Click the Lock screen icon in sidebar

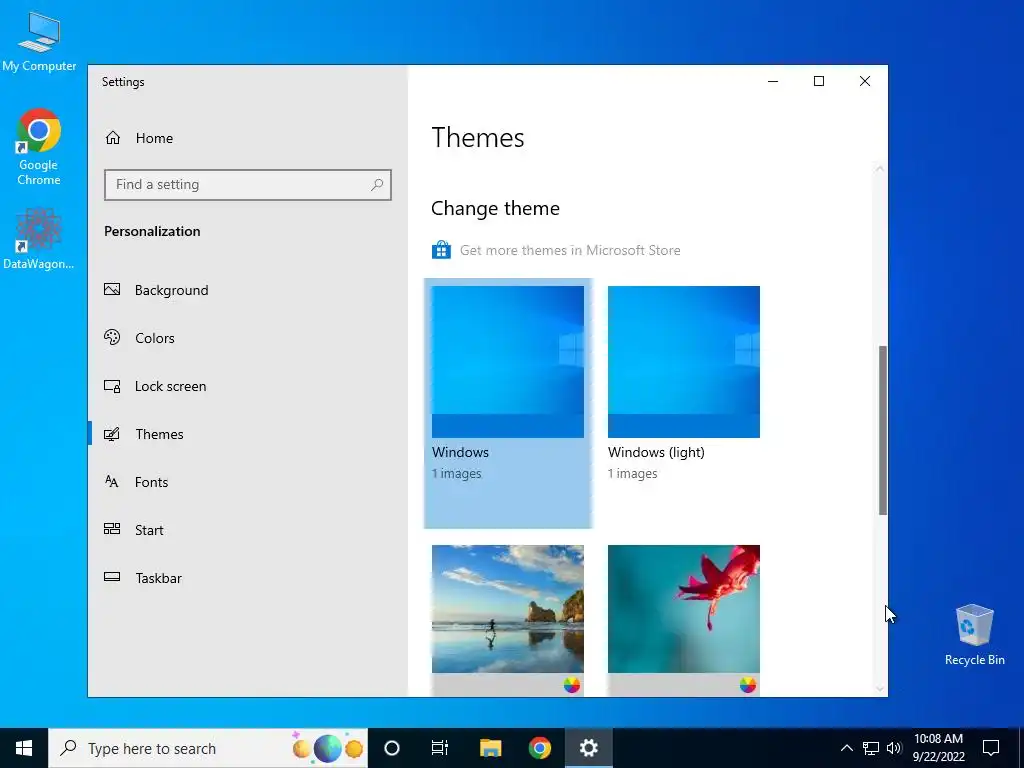112,386
